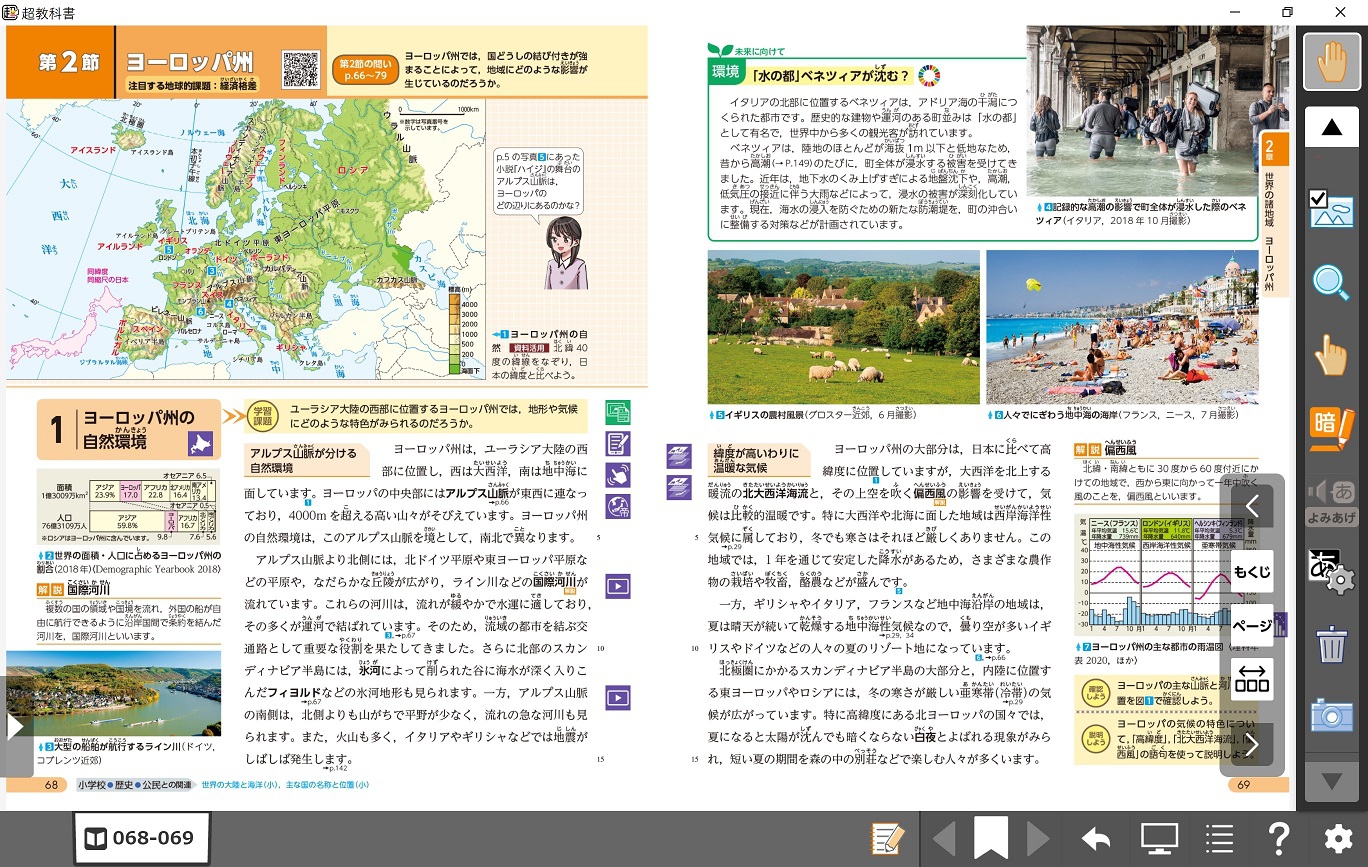Click the 緯度が高いわりに温暖な気候 subheading
1368x867 pixels.
pyautogui.click(x=757, y=460)
